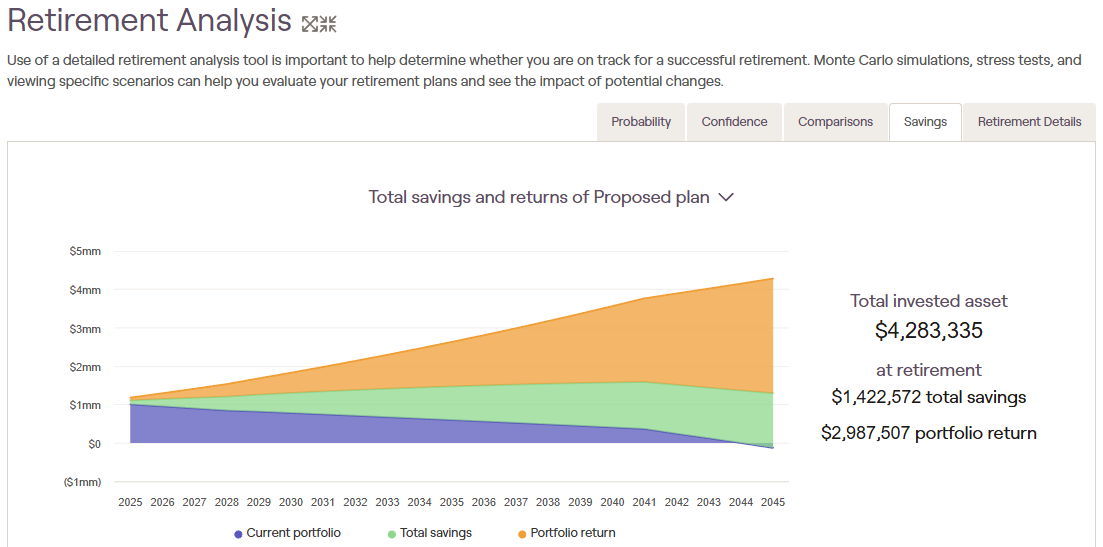Expand the chart title dropdown chevron
Image resolution: width=1103 pixels, height=547 pixels.
click(727, 197)
